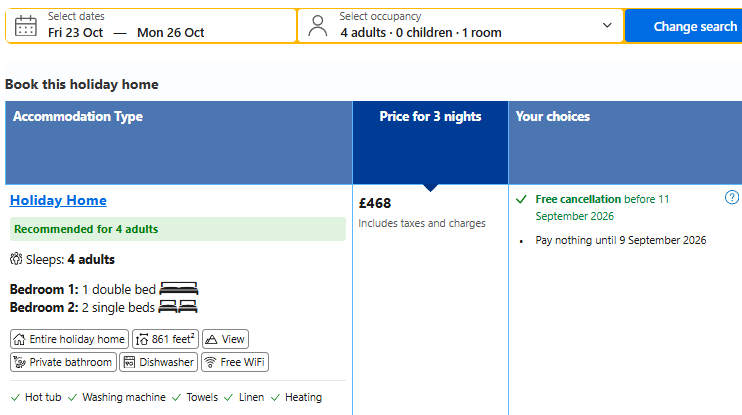Open the free cancellation help question-mark icon

click(x=732, y=197)
